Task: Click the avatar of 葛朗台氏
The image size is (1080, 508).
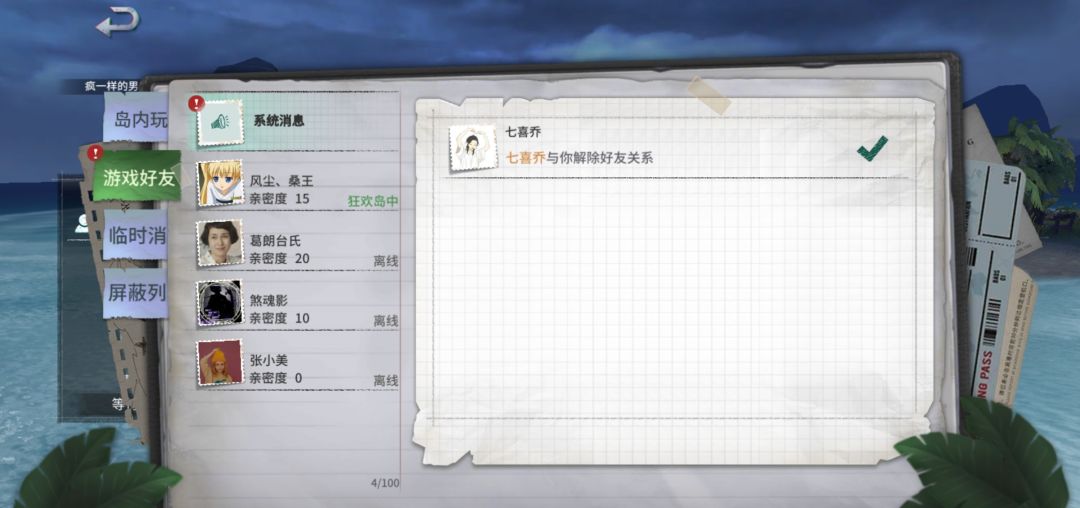Action: (x=220, y=243)
